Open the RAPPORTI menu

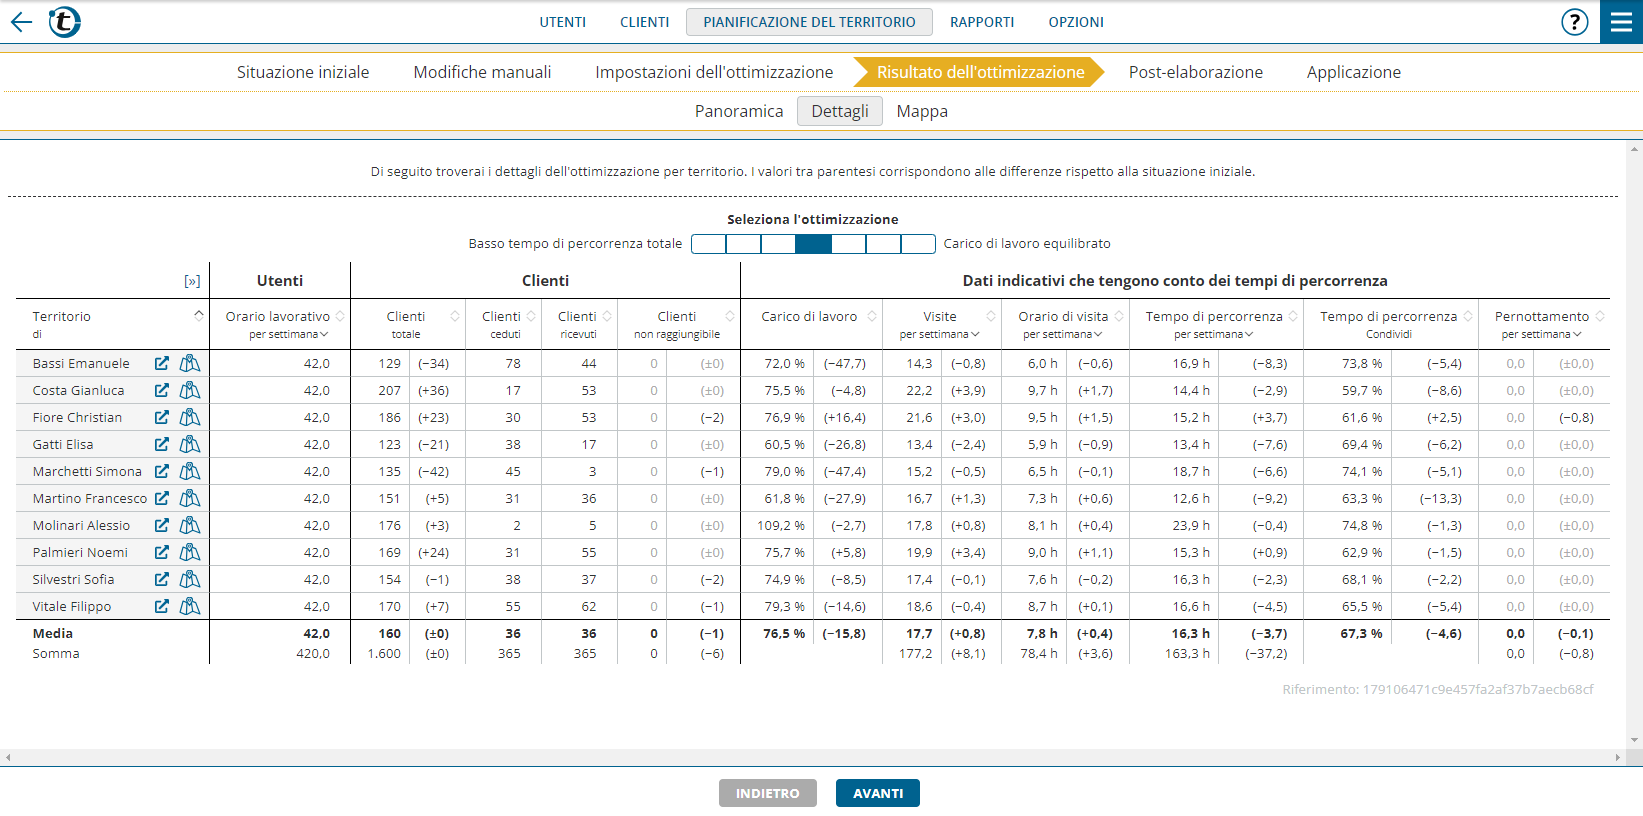pos(982,22)
